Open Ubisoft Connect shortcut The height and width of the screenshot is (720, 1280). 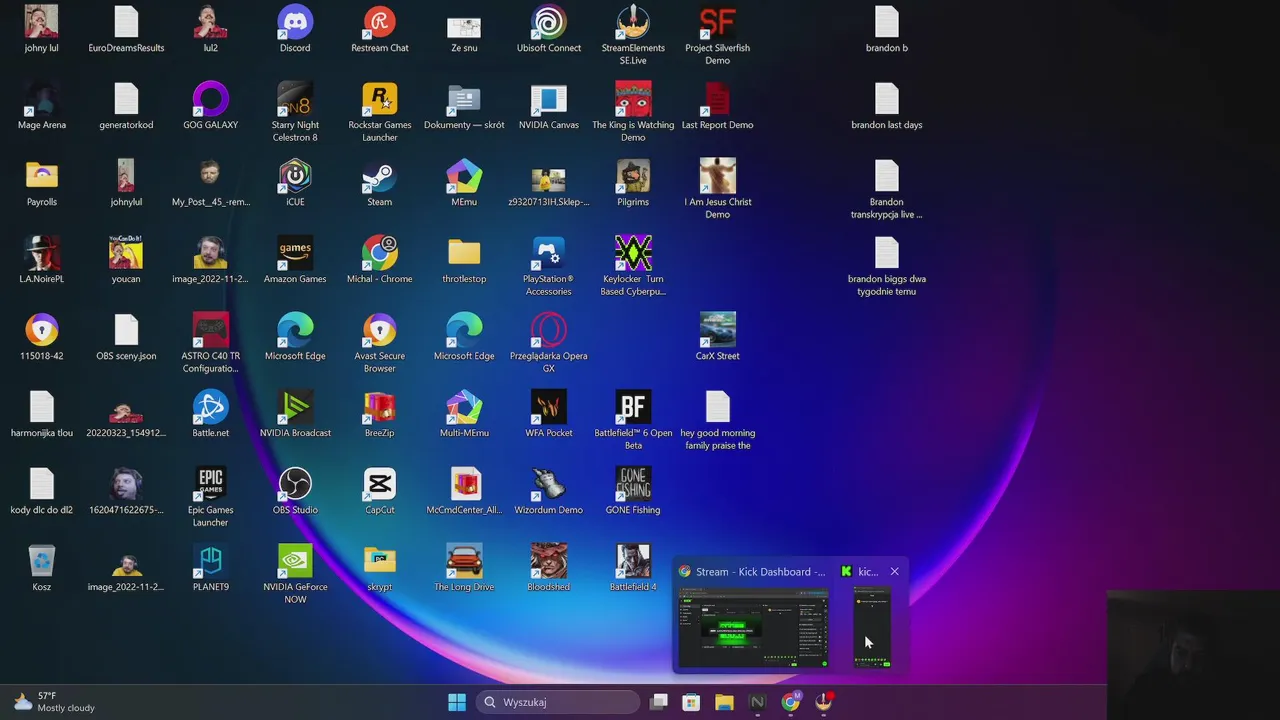click(548, 22)
